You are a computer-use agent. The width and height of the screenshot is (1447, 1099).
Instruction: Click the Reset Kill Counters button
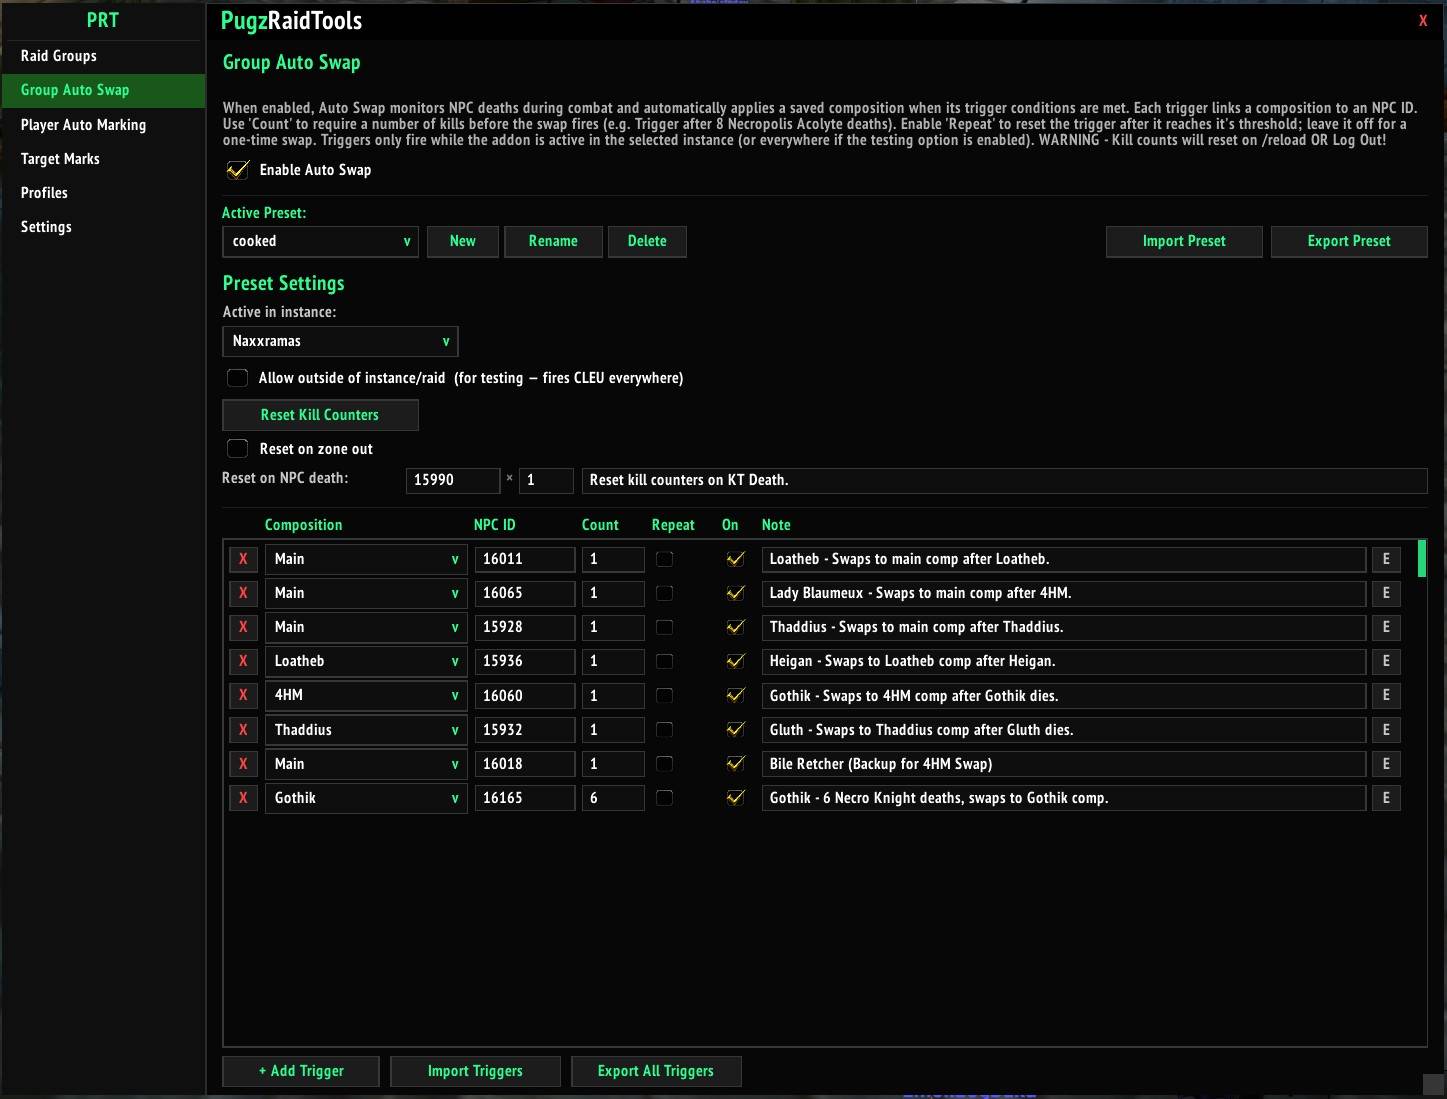click(320, 415)
